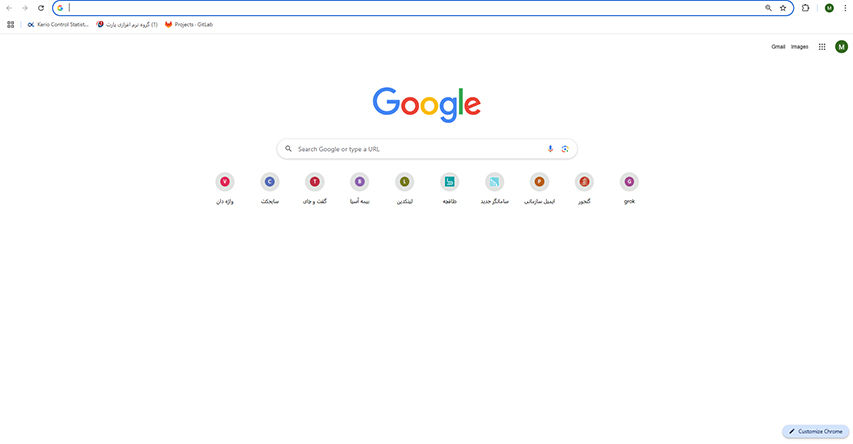Image resolution: width=853 pixels, height=444 pixels.
Task: Open the Gmail link
Action: [778, 47]
